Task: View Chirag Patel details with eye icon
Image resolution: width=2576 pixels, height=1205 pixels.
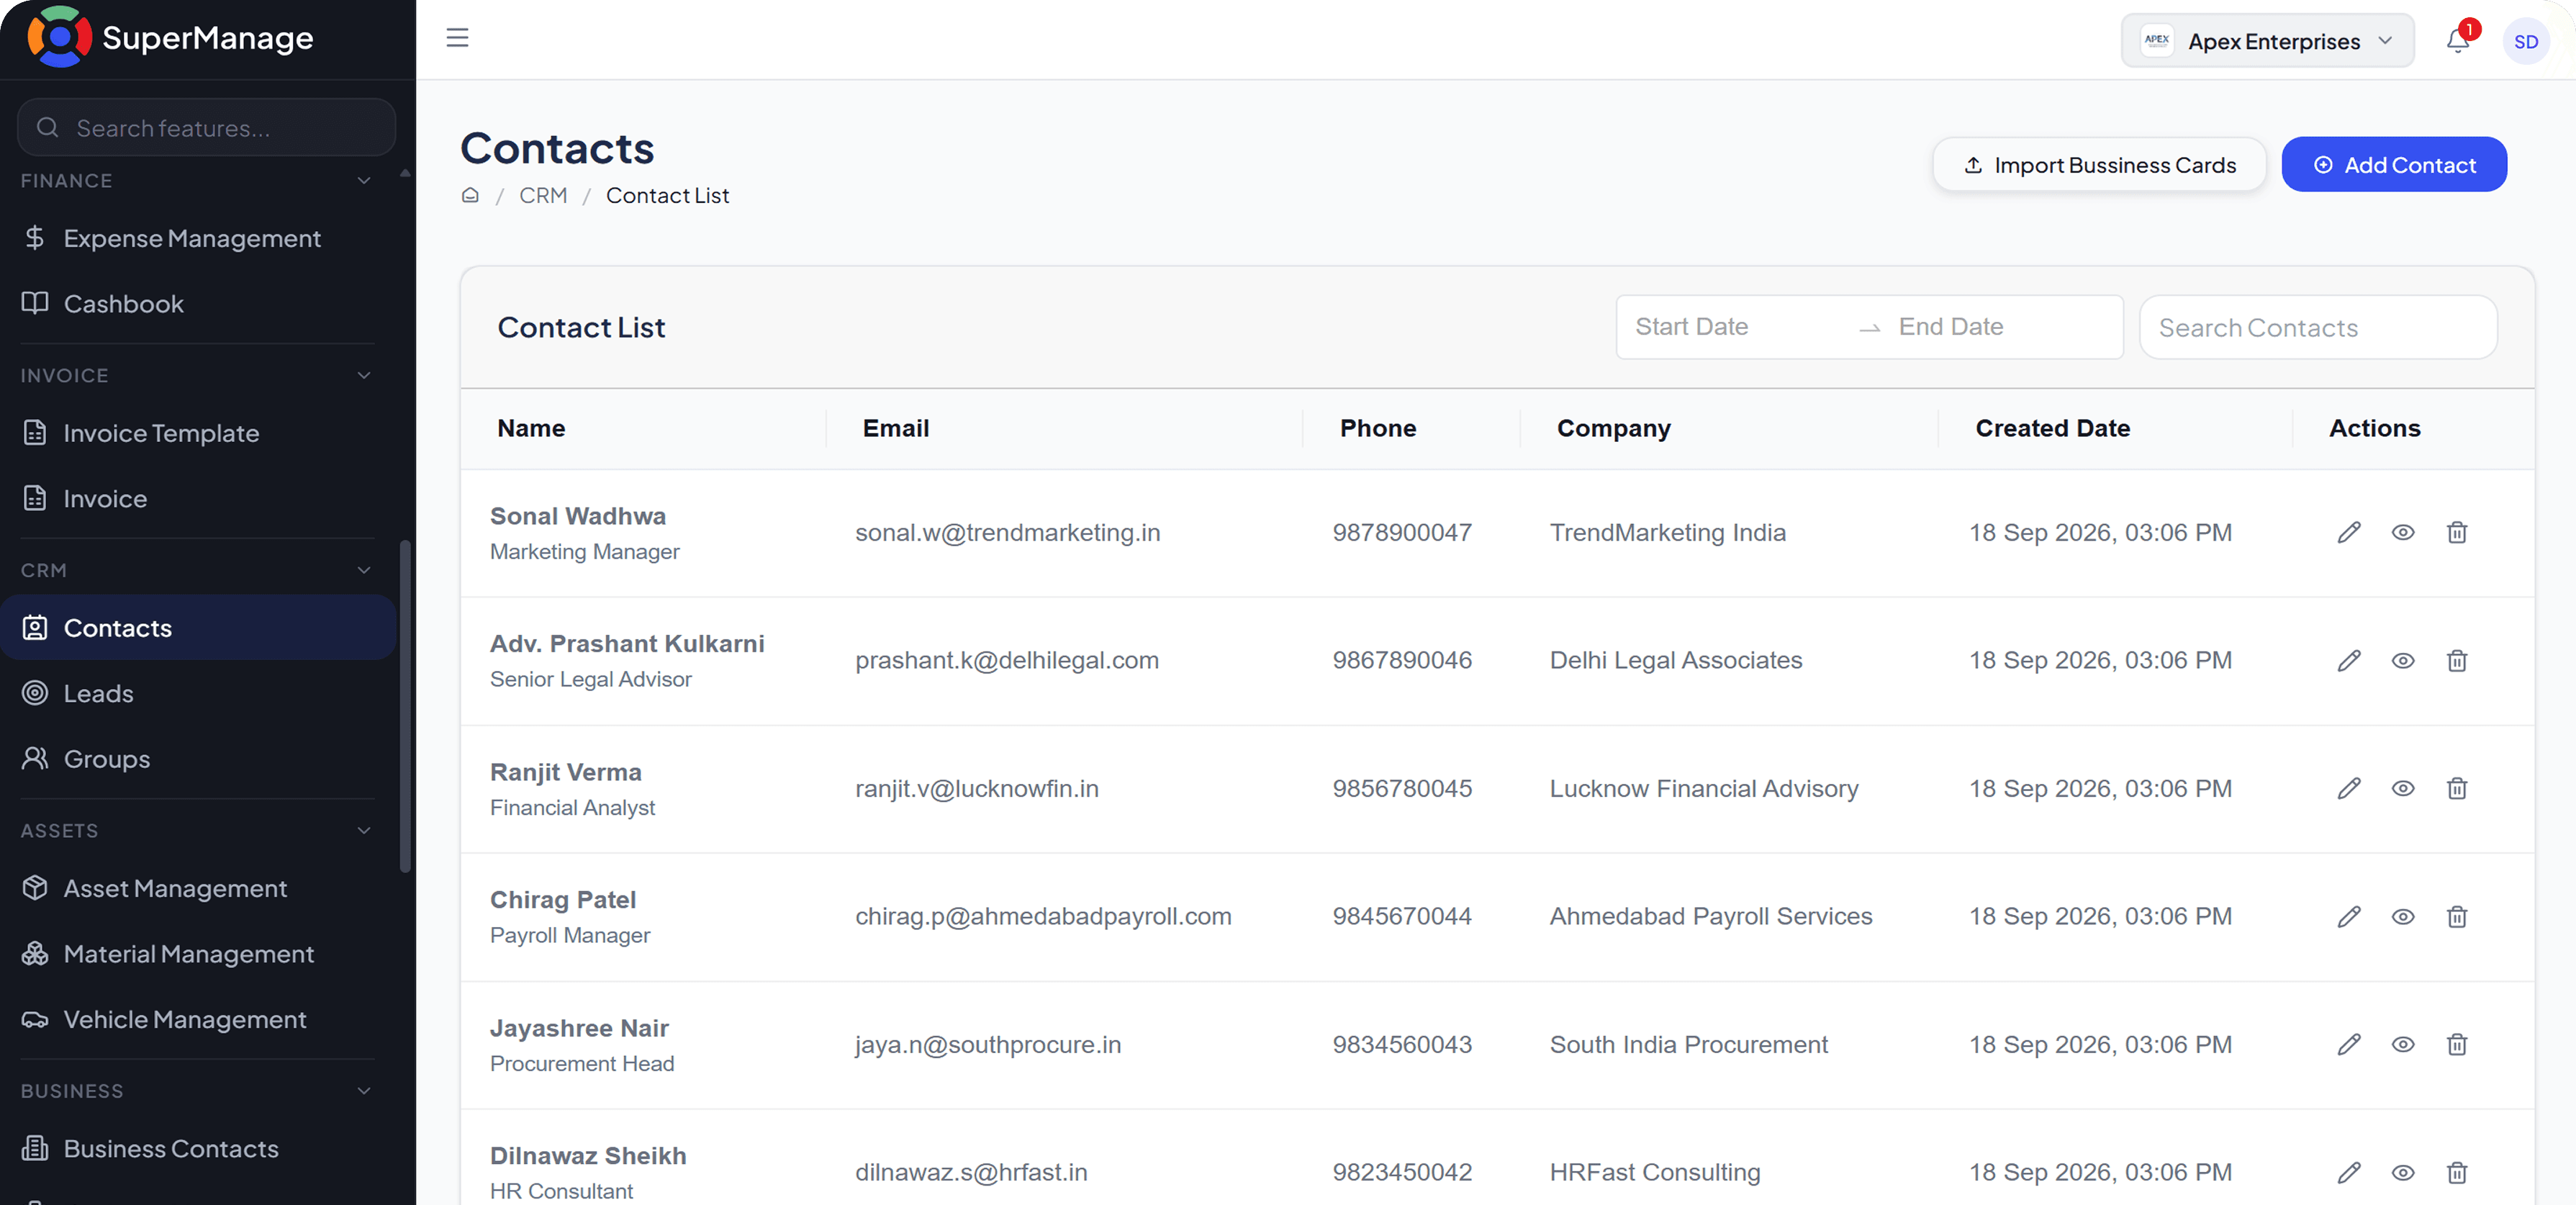Action: click(x=2403, y=916)
